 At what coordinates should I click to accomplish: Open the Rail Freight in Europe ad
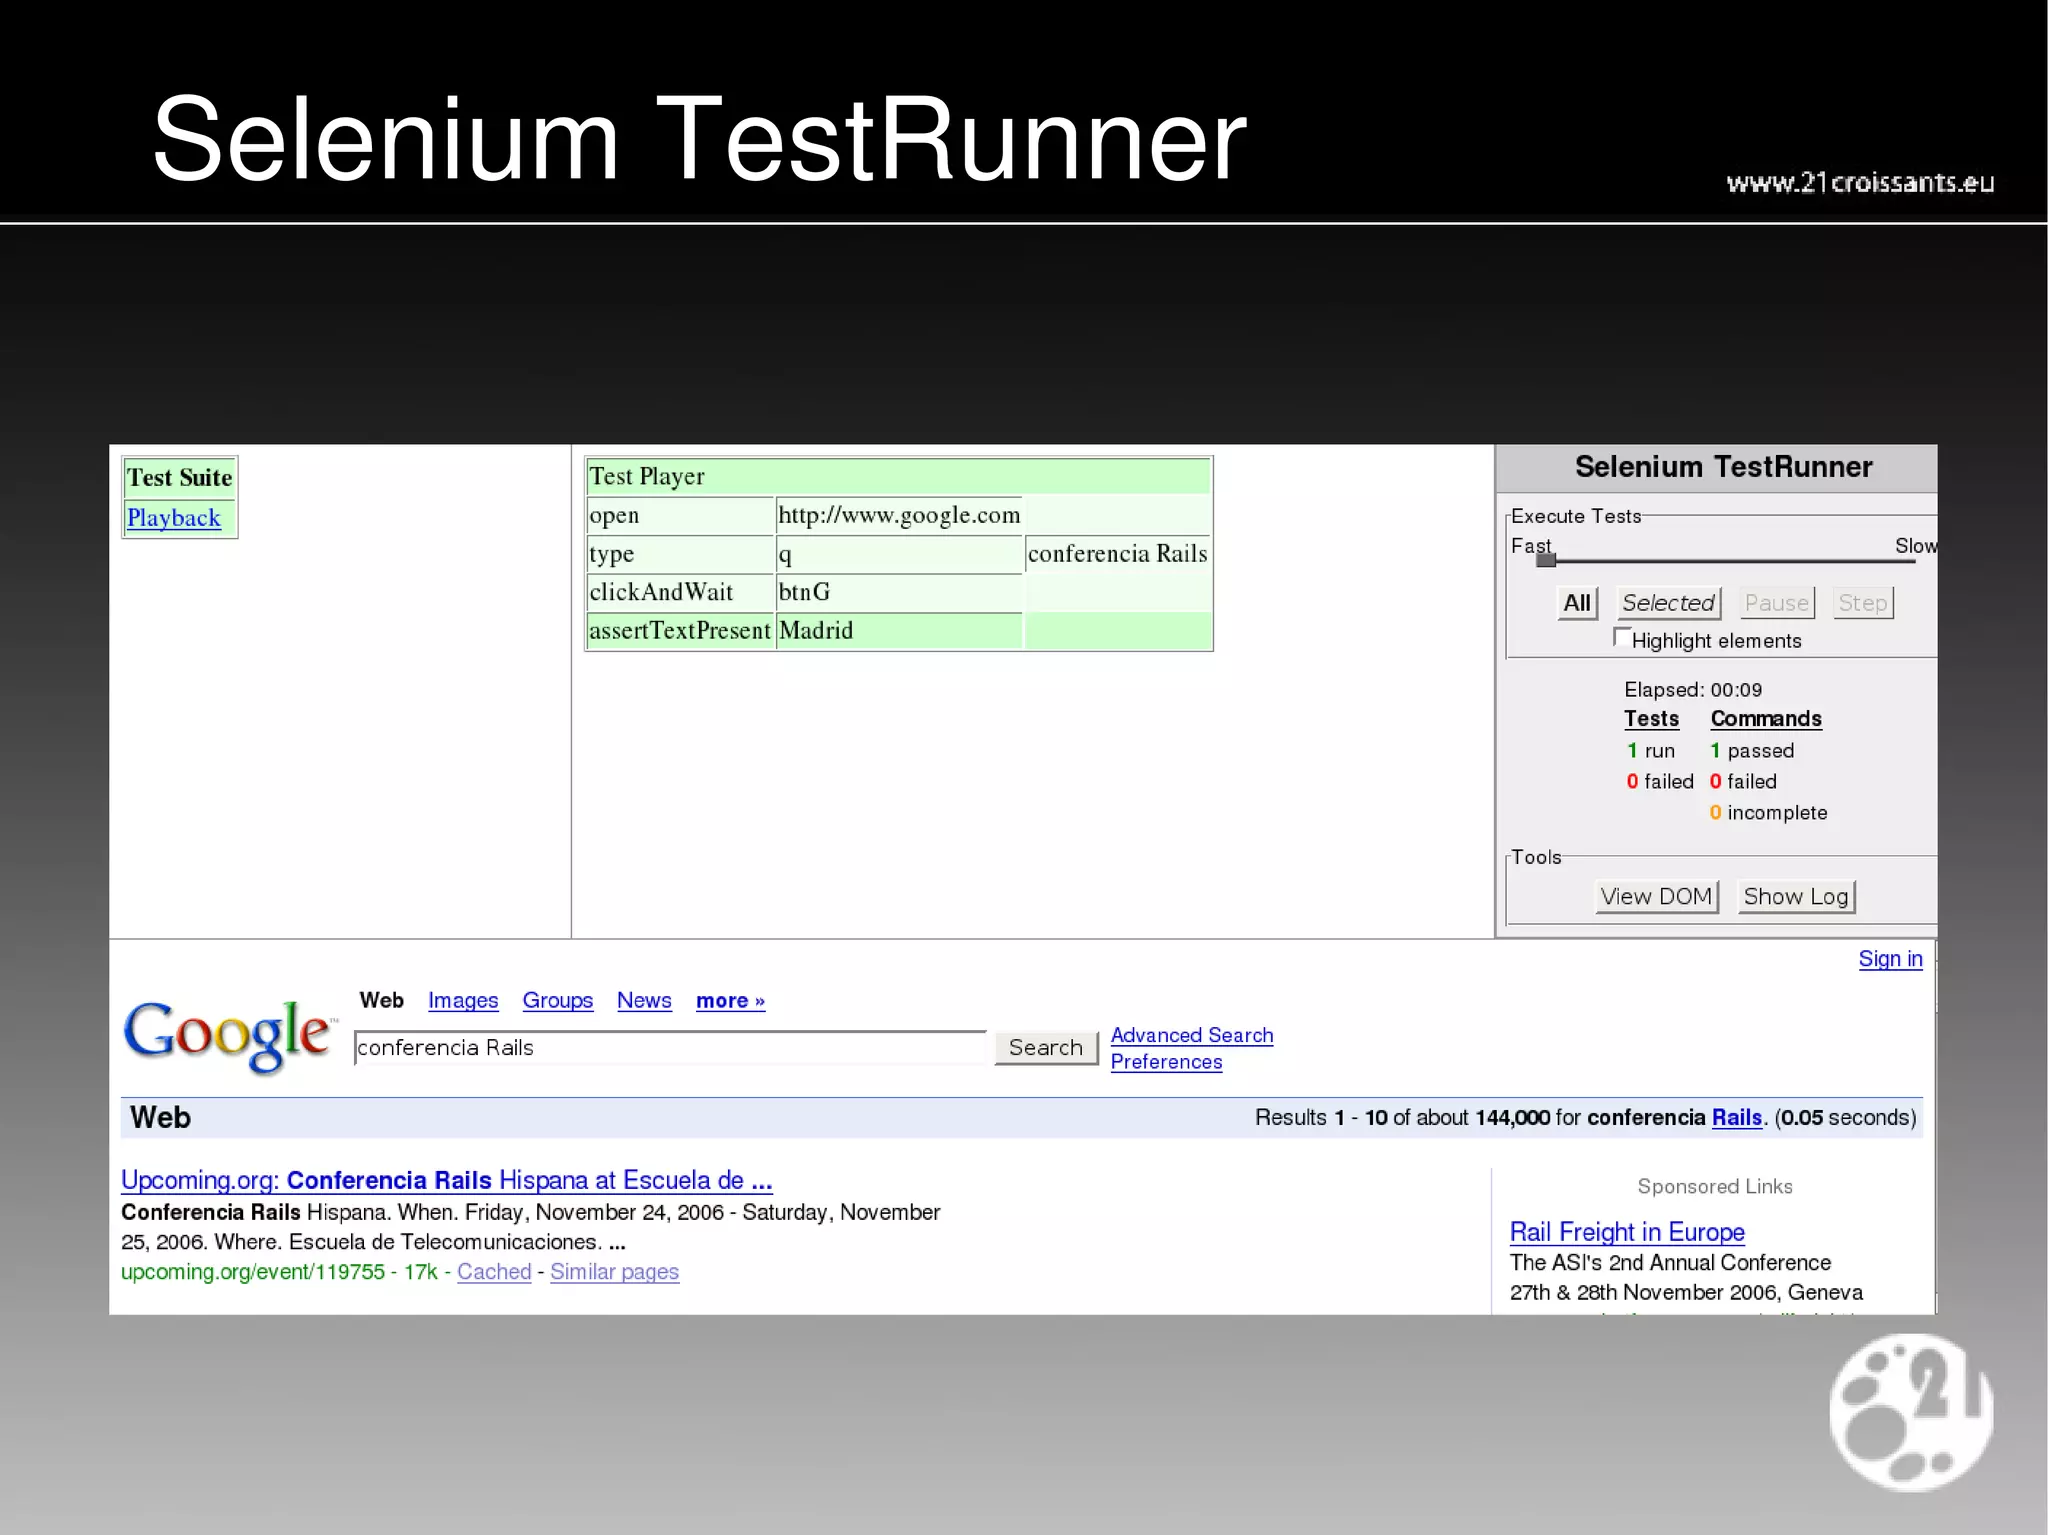pos(1627,1232)
